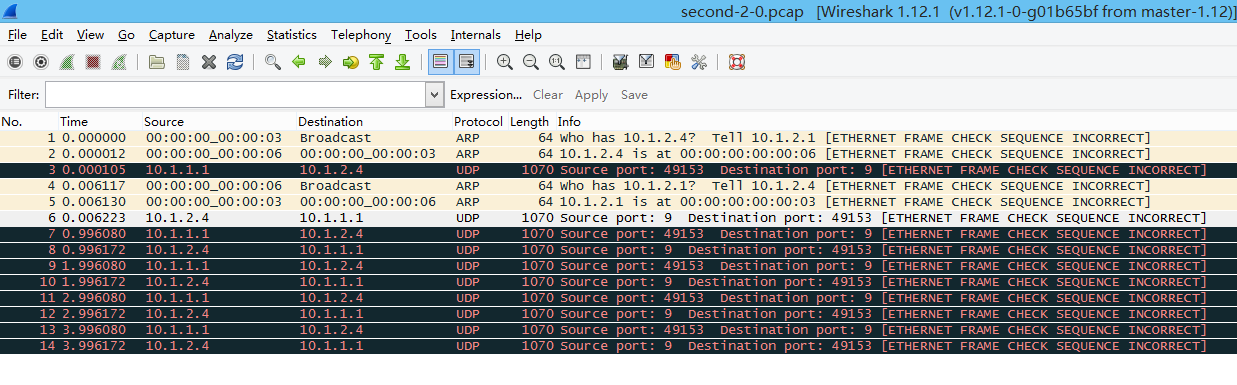
Task: Select packet 2 ARP reply 10.1.2.4 is at
Action: [x=618, y=154]
